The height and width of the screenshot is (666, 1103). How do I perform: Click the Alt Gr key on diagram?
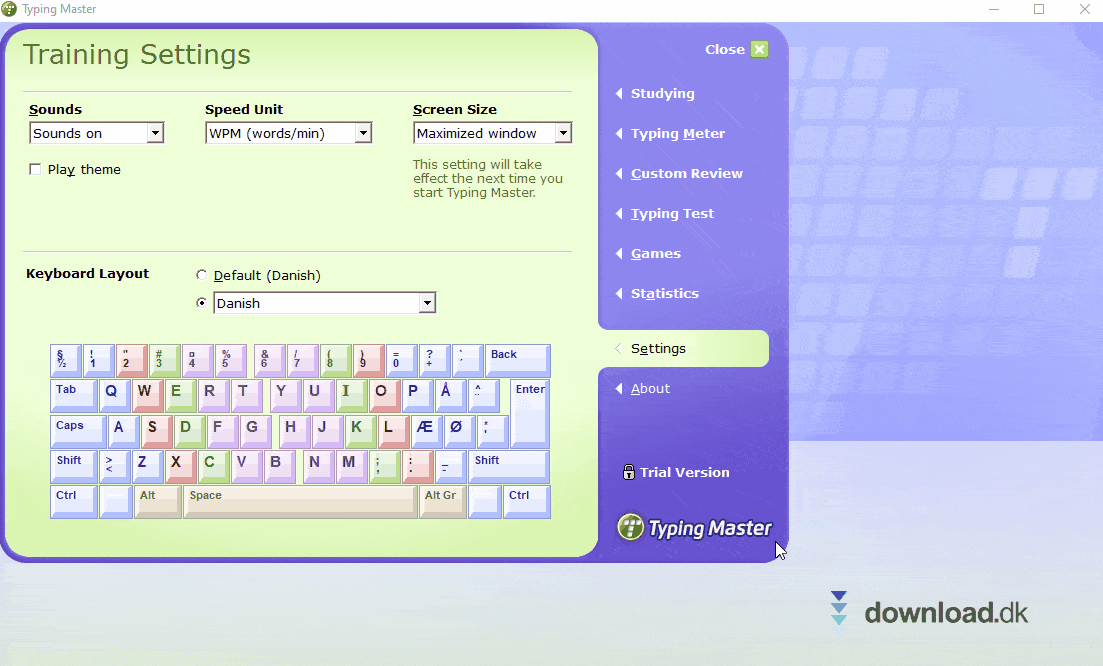[x=442, y=501]
